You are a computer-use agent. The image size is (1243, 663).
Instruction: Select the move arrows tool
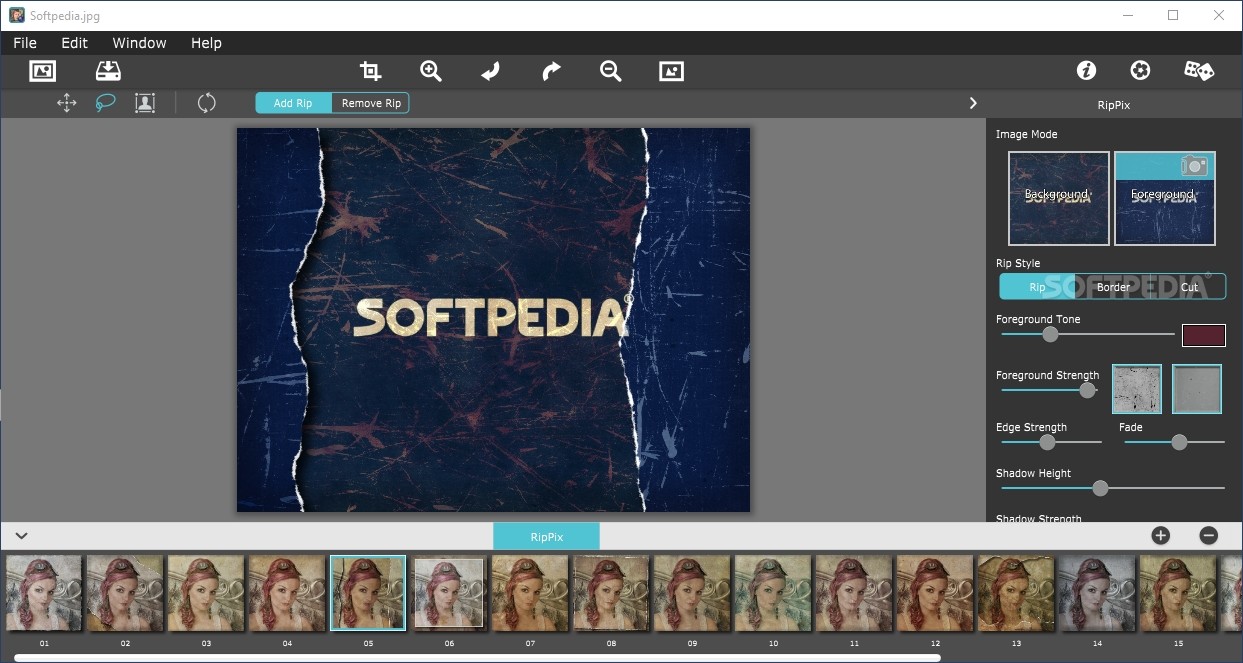tap(67, 103)
